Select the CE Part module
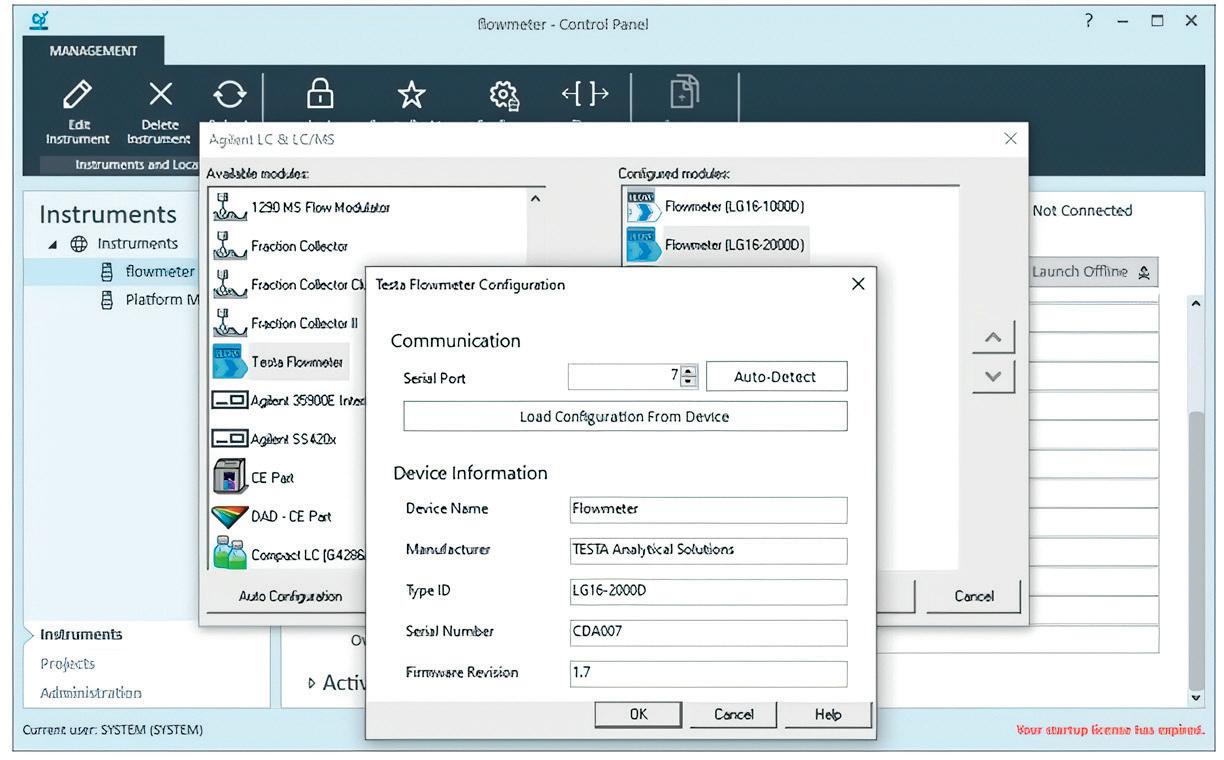 point(254,478)
